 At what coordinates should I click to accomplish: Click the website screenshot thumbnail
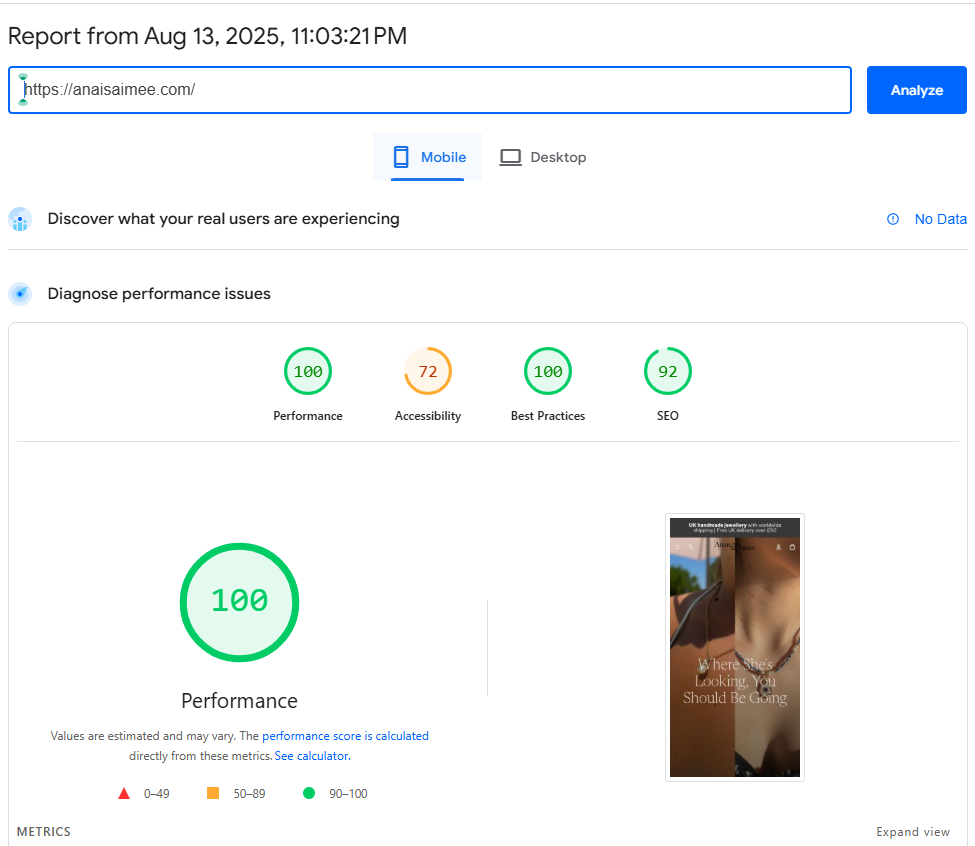(x=735, y=647)
